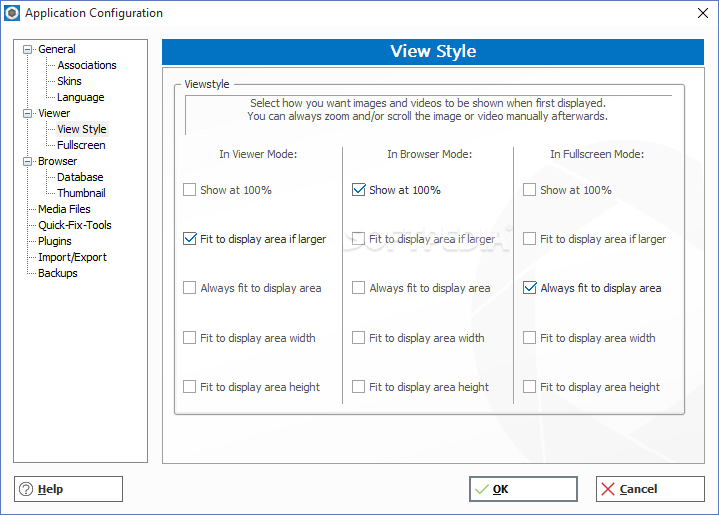Uncheck Always fit to display area in Fullscreen Mode
Image resolution: width=719 pixels, height=515 pixels.
[530, 288]
